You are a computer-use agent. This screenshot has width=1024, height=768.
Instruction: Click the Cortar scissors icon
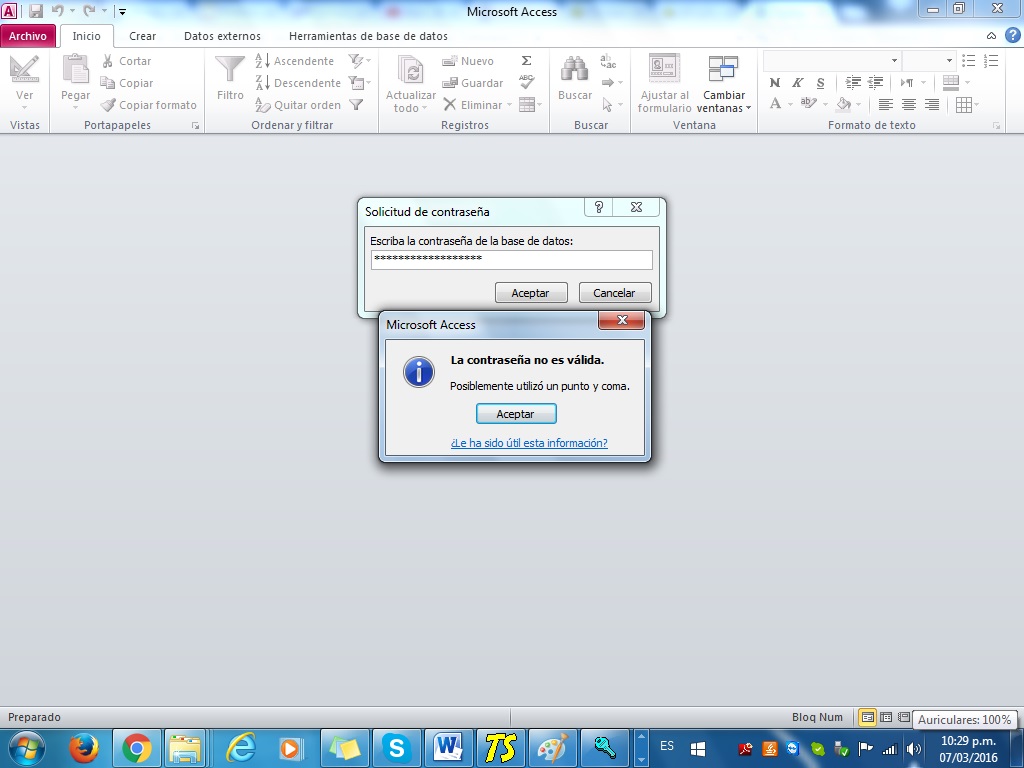(108, 61)
